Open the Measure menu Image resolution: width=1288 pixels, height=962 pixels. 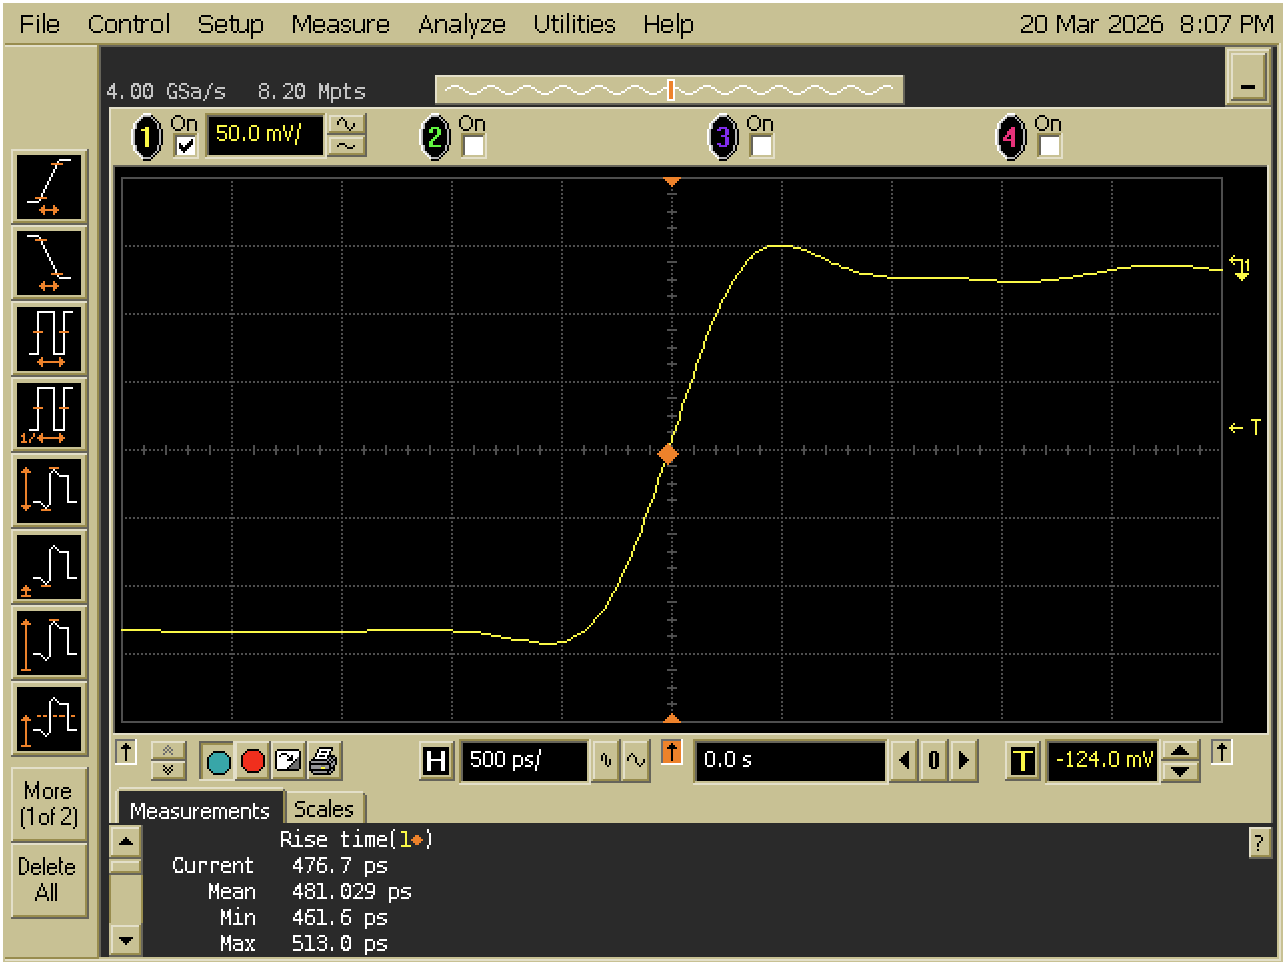(340, 24)
